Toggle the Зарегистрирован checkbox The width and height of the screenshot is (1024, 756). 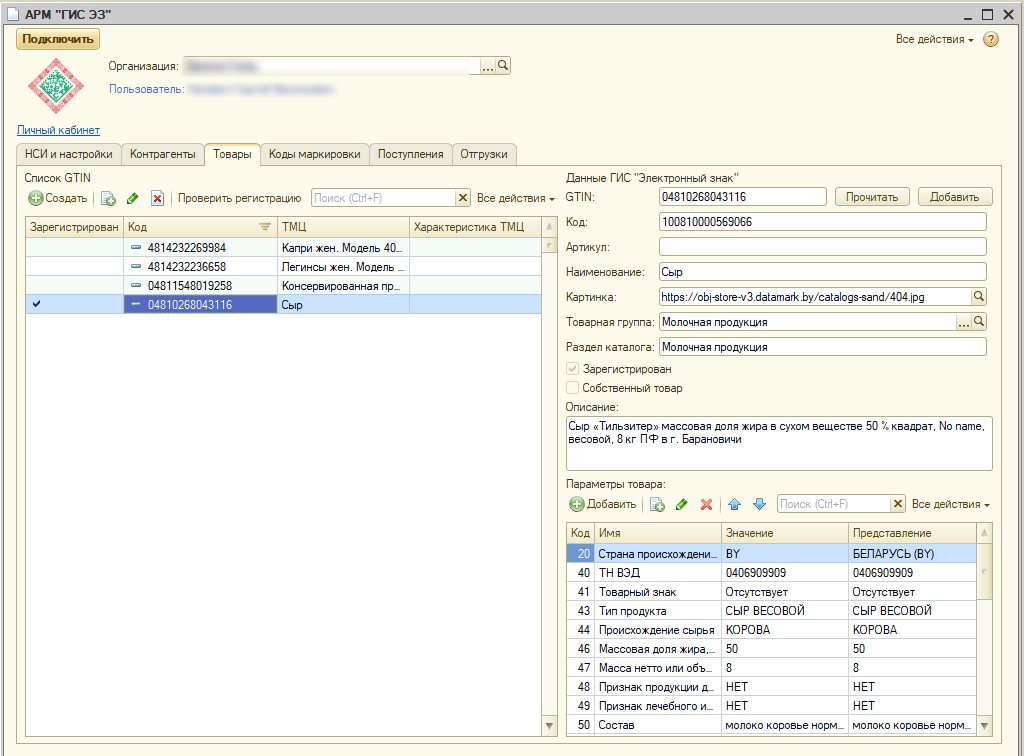(x=573, y=369)
